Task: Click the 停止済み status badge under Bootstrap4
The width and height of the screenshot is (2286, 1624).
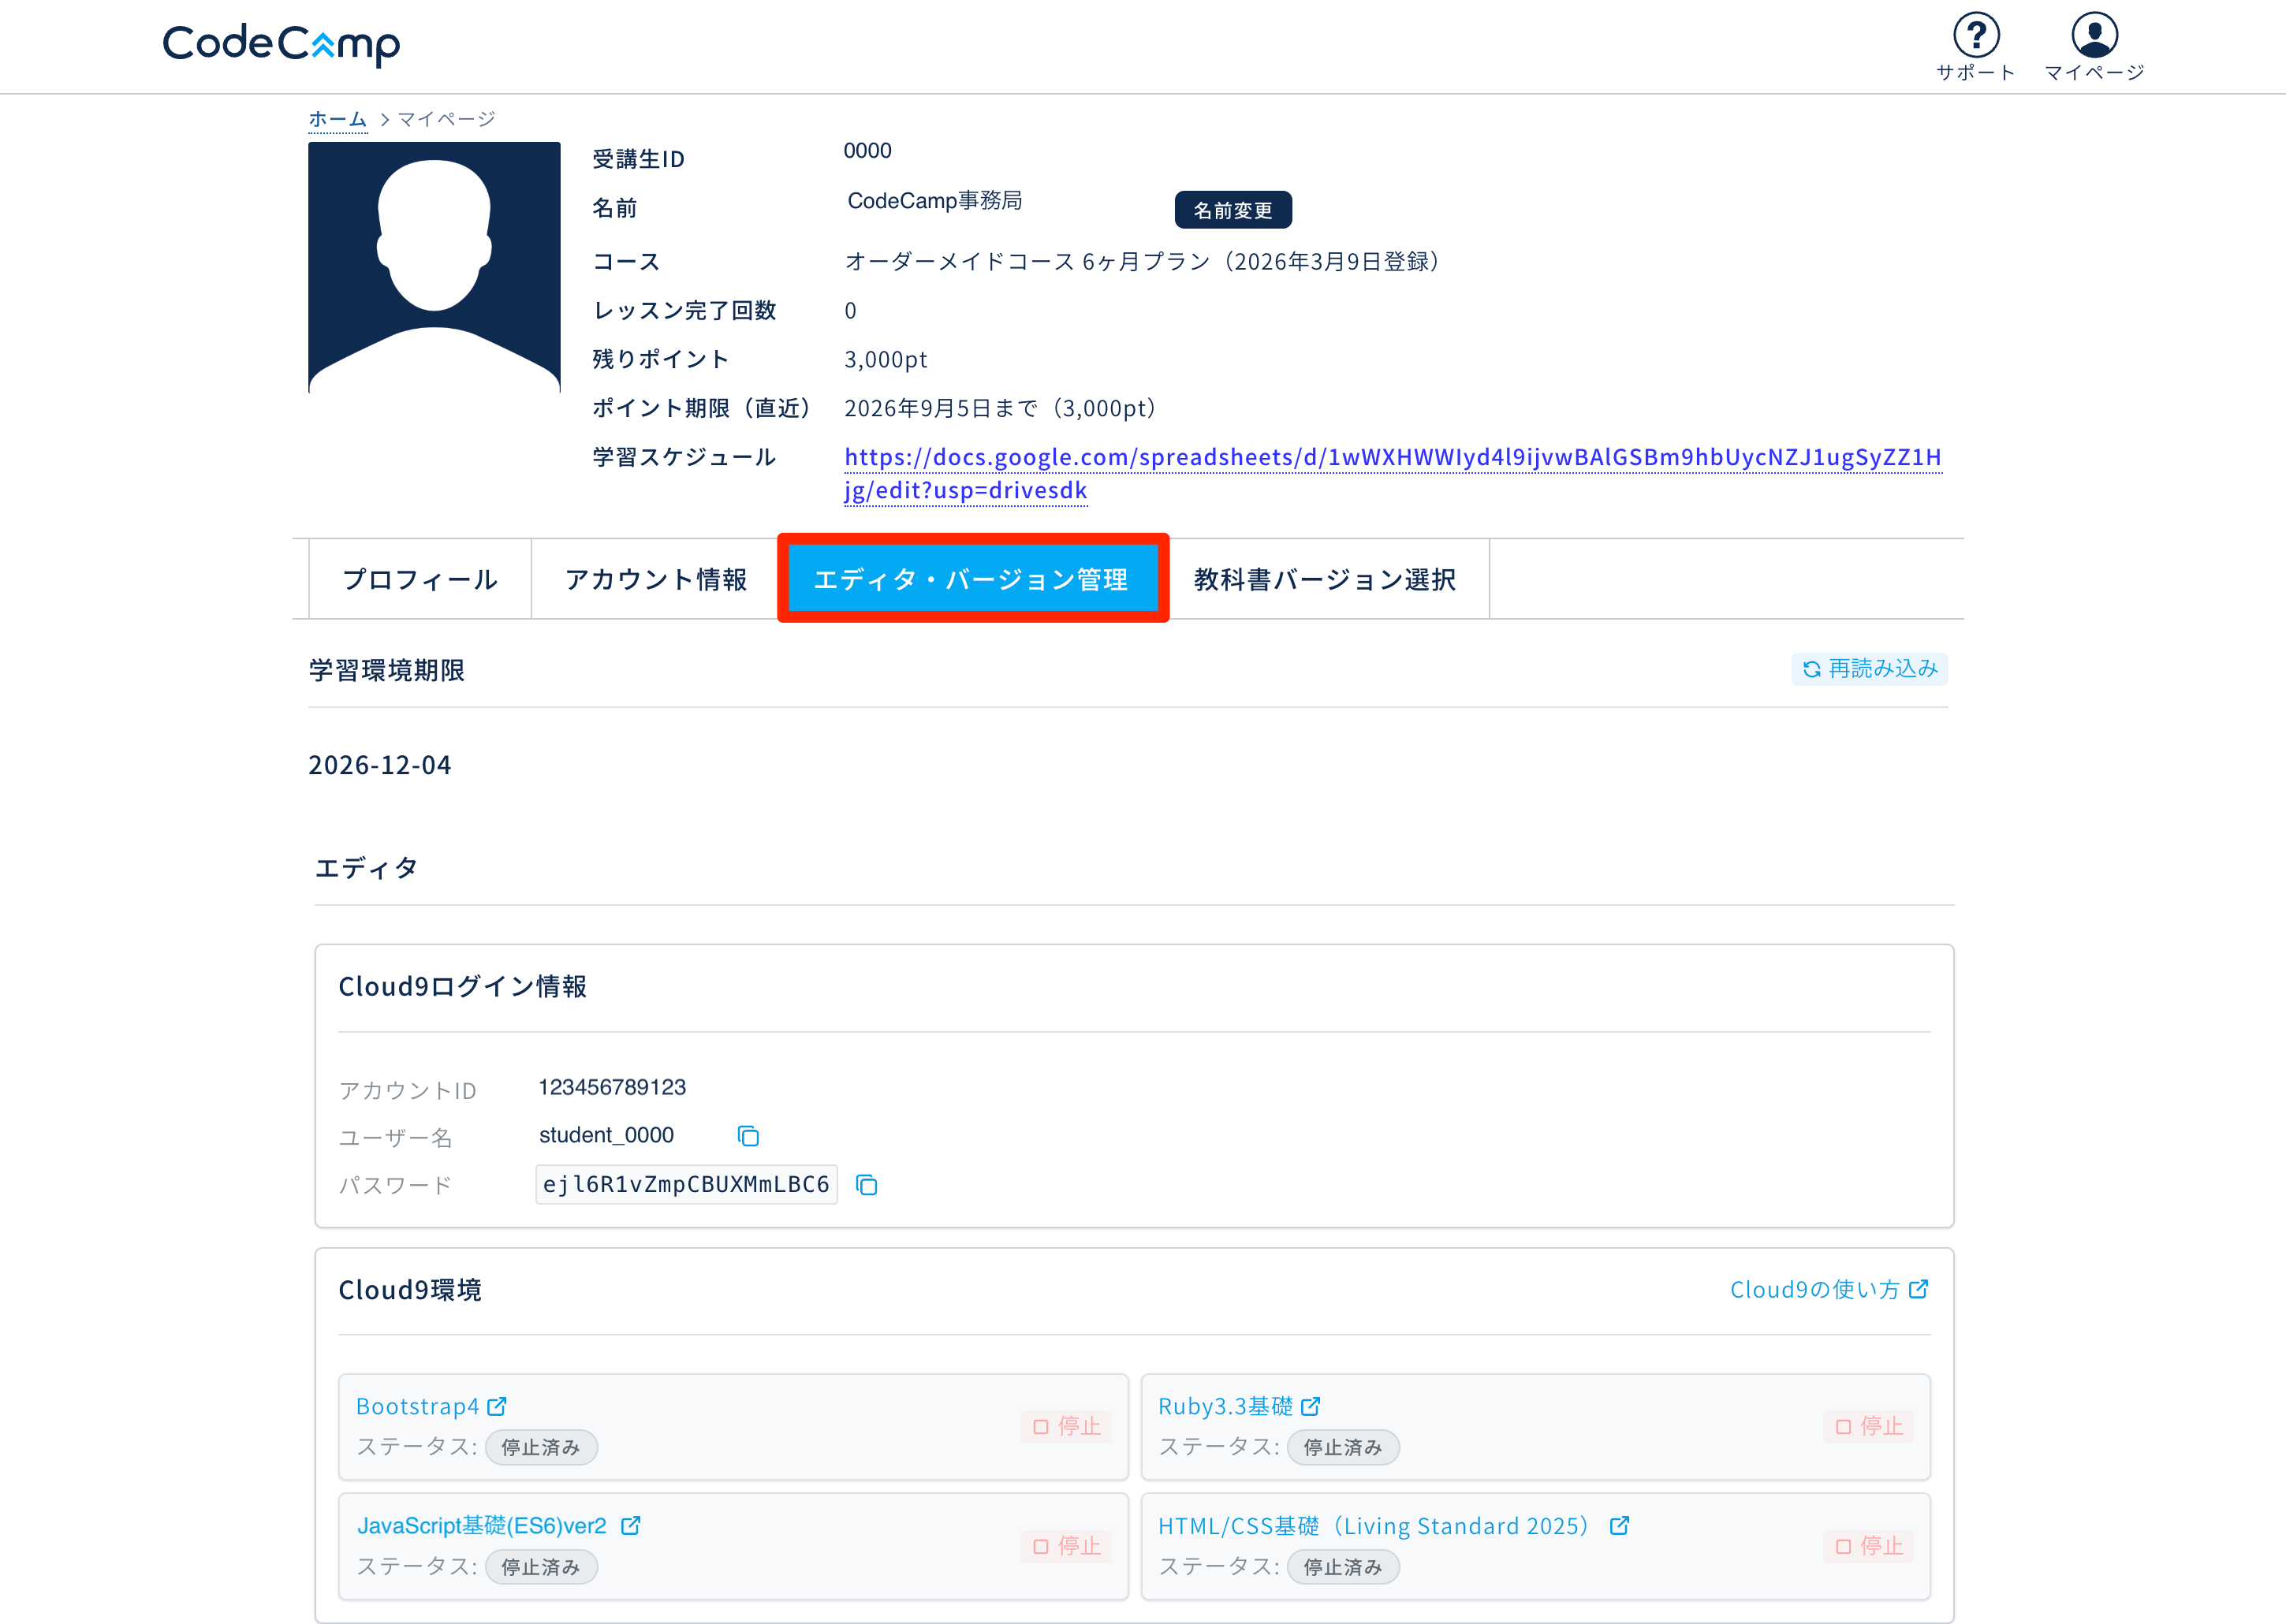Action: [541, 1447]
